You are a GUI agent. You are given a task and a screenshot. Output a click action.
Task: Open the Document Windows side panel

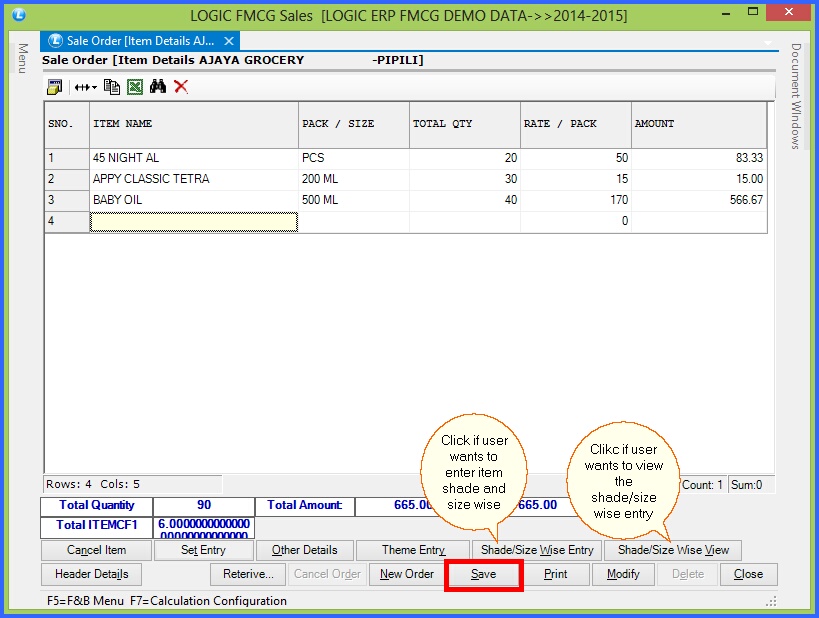pos(795,96)
